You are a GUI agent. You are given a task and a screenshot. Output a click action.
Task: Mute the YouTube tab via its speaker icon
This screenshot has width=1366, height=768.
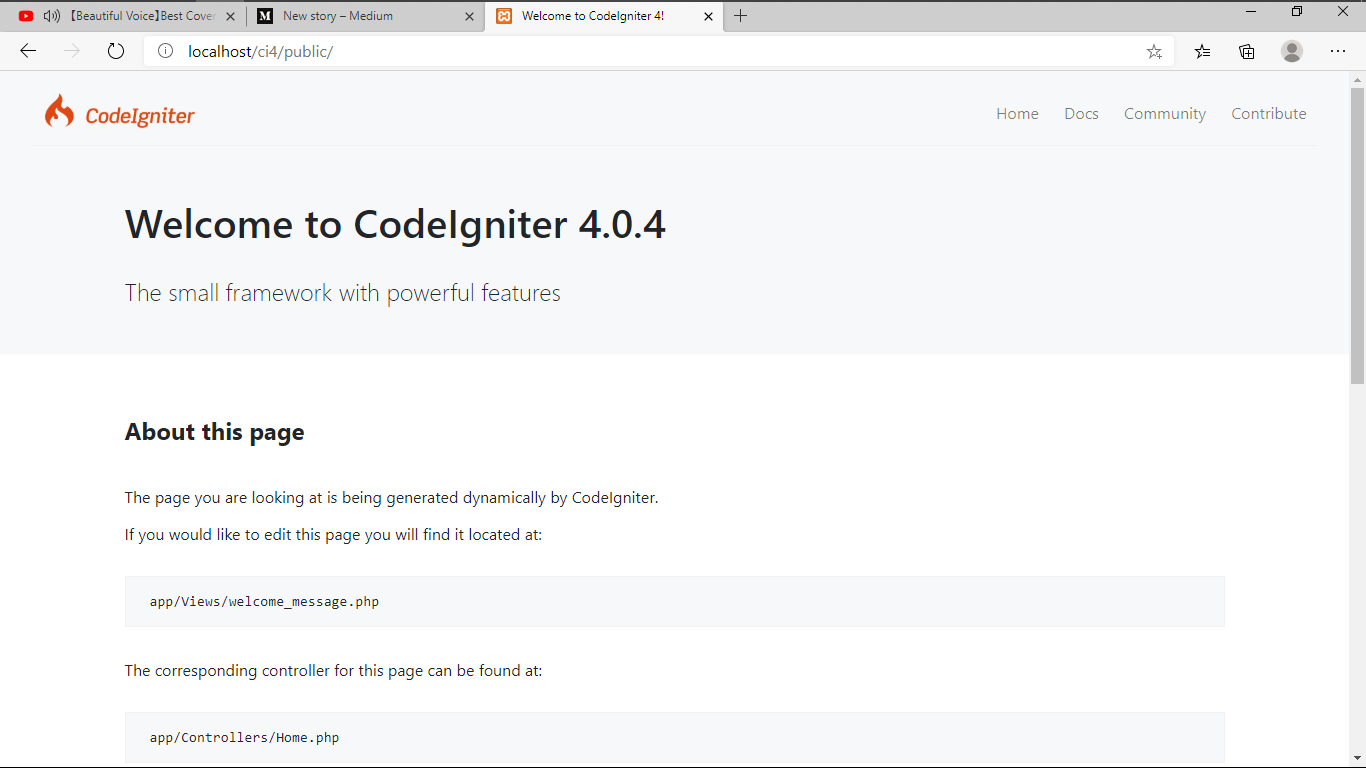pyautogui.click(x=50, y=16)
